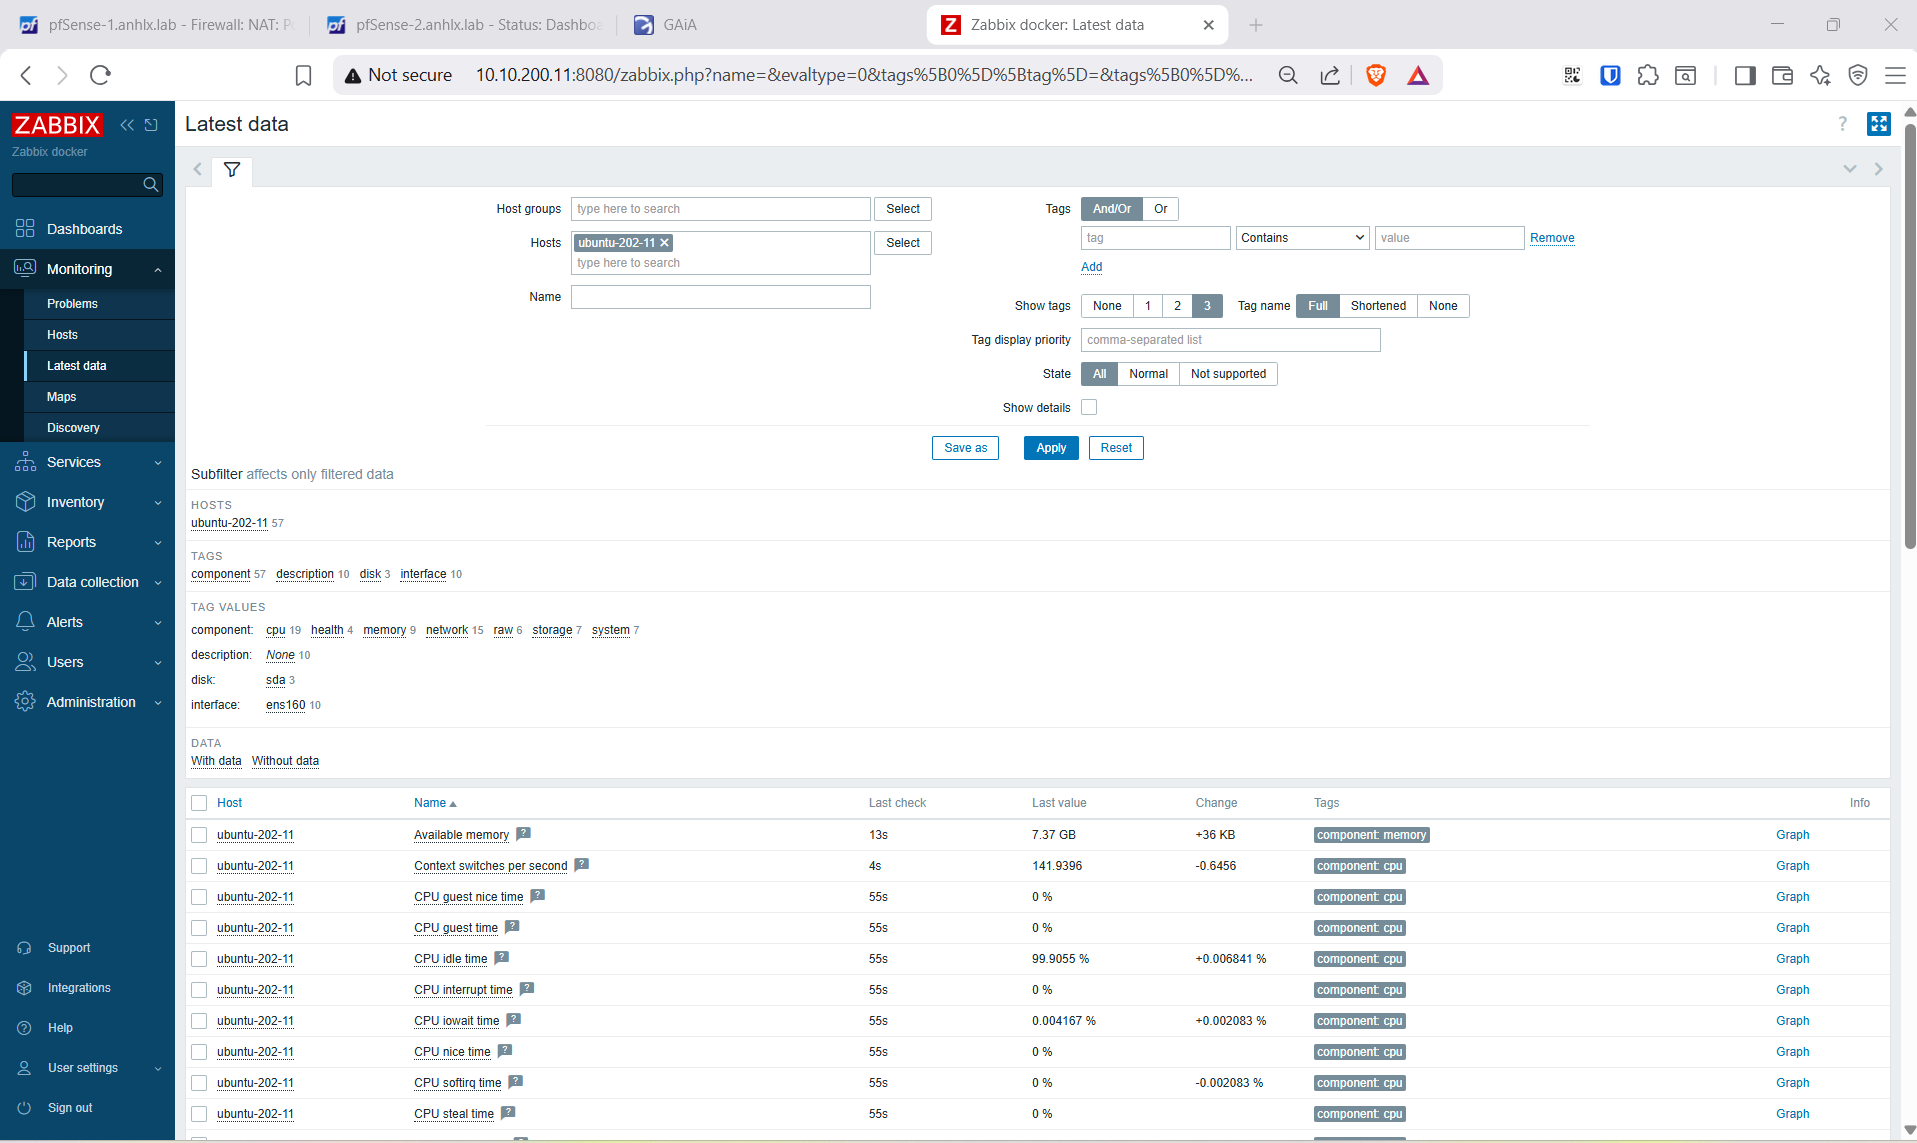Image resolution: width=1917 pixels, height=1143 pixels.
Task: Open the Brave Rewards triangle icon
Action: click(1418, 75)
